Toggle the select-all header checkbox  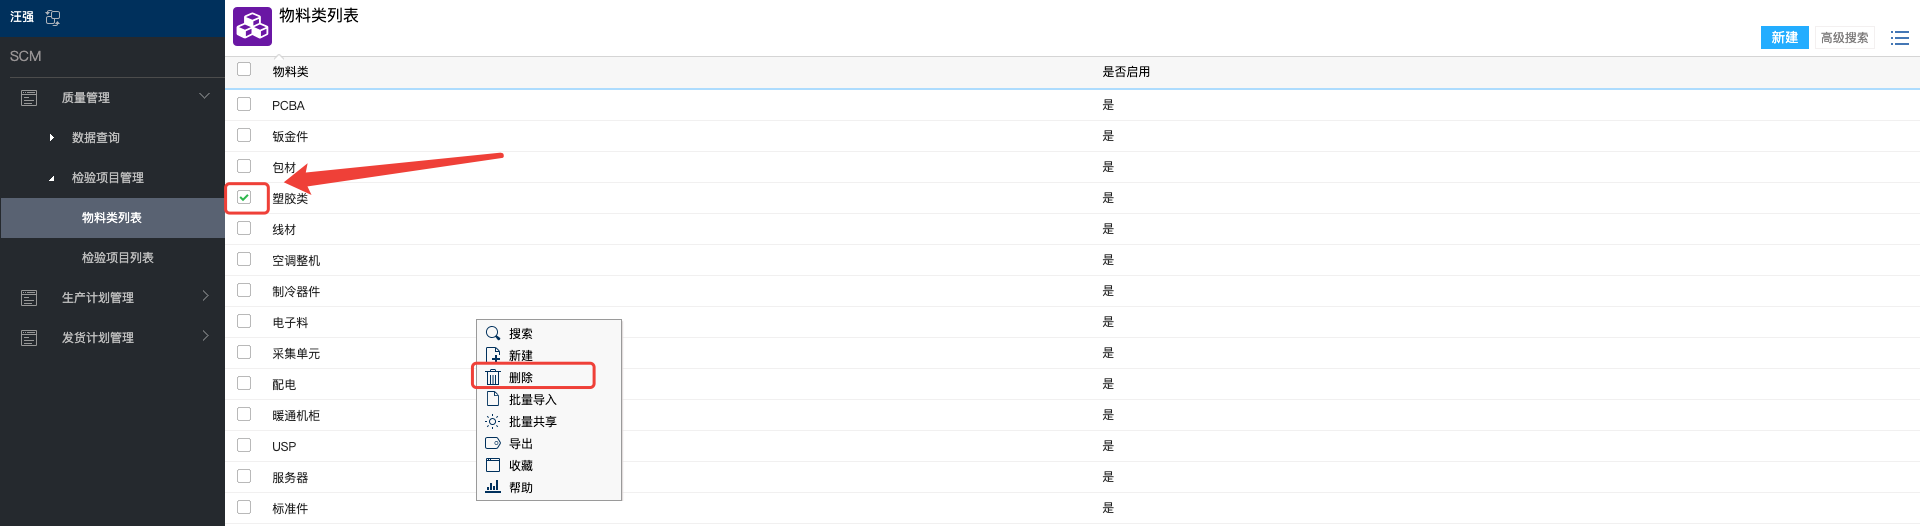pyautogui.click(x=244, y=69)
